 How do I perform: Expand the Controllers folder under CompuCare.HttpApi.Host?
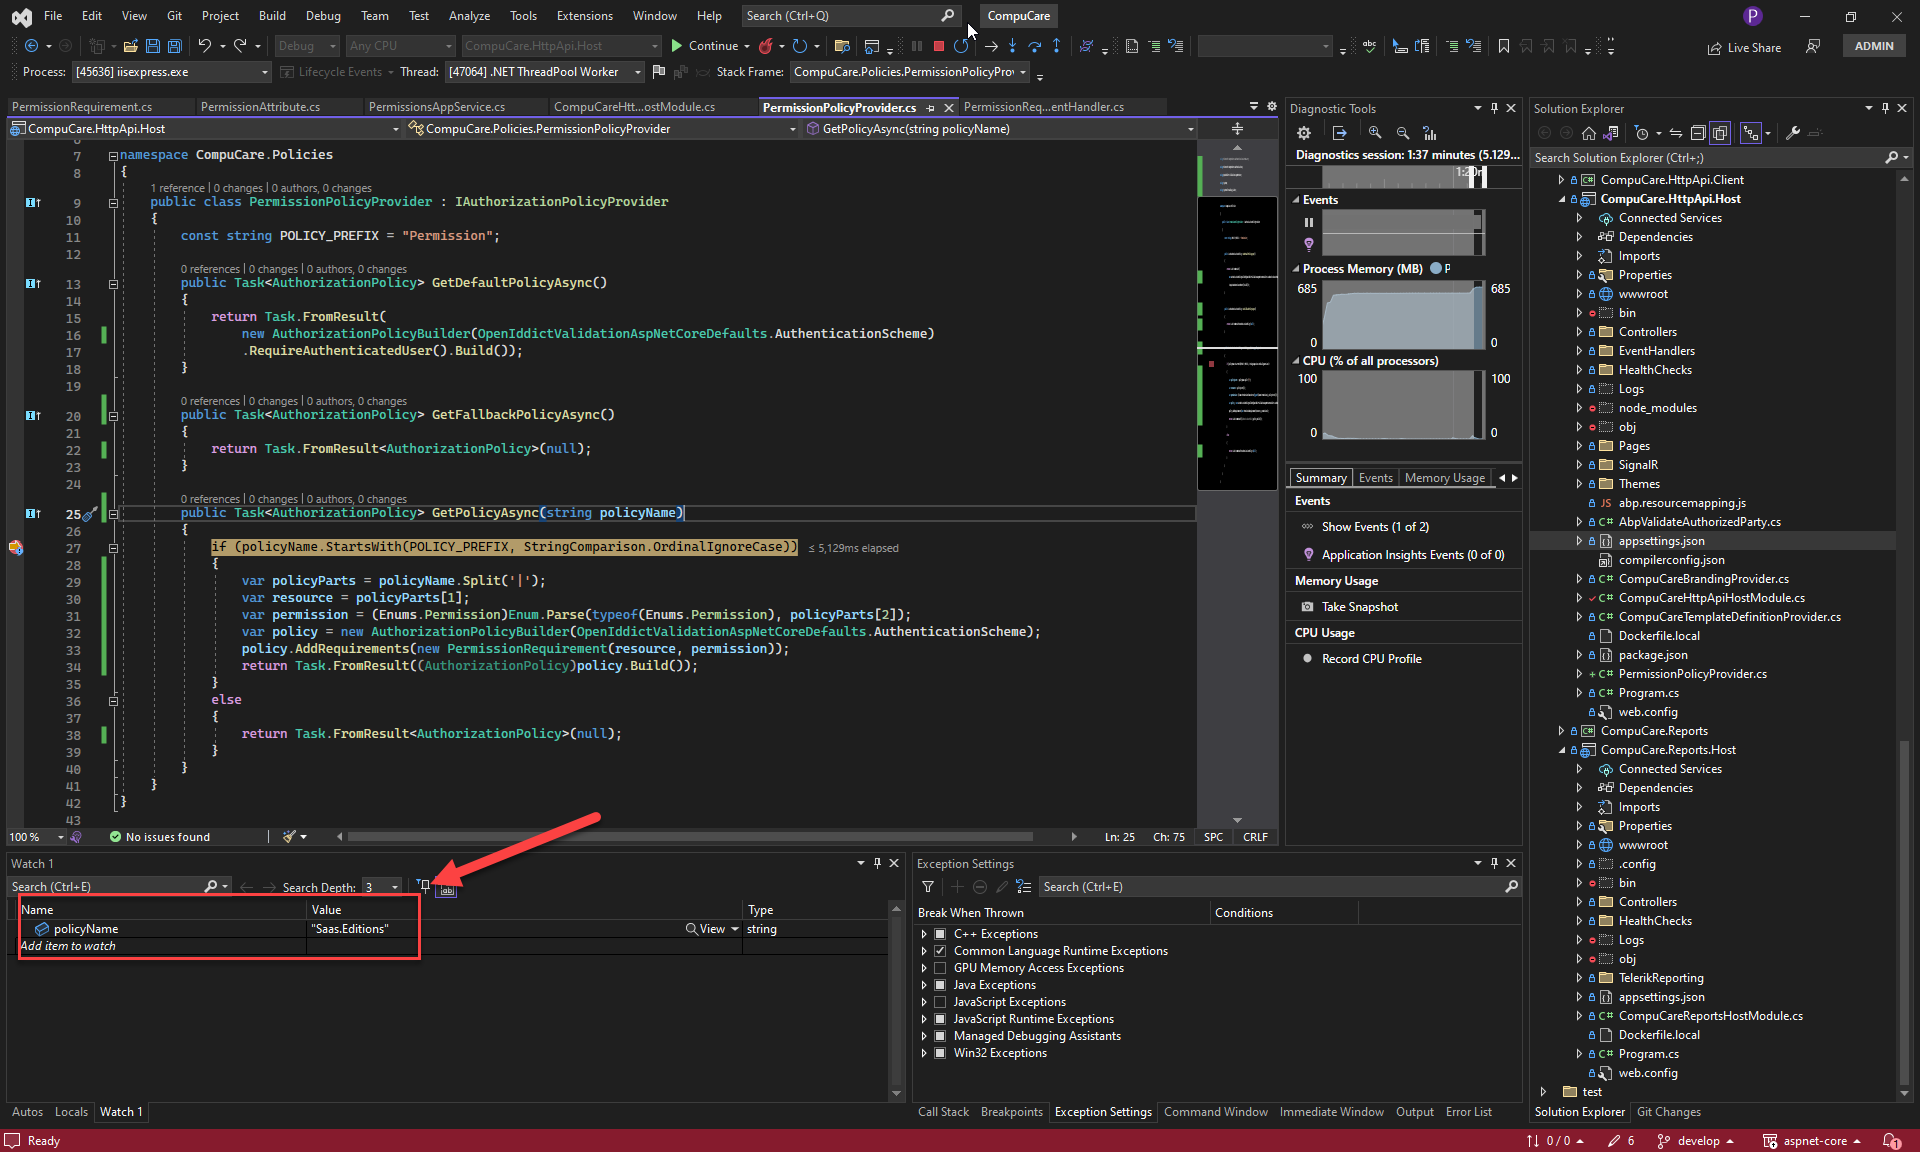[x=1579, y=332]
